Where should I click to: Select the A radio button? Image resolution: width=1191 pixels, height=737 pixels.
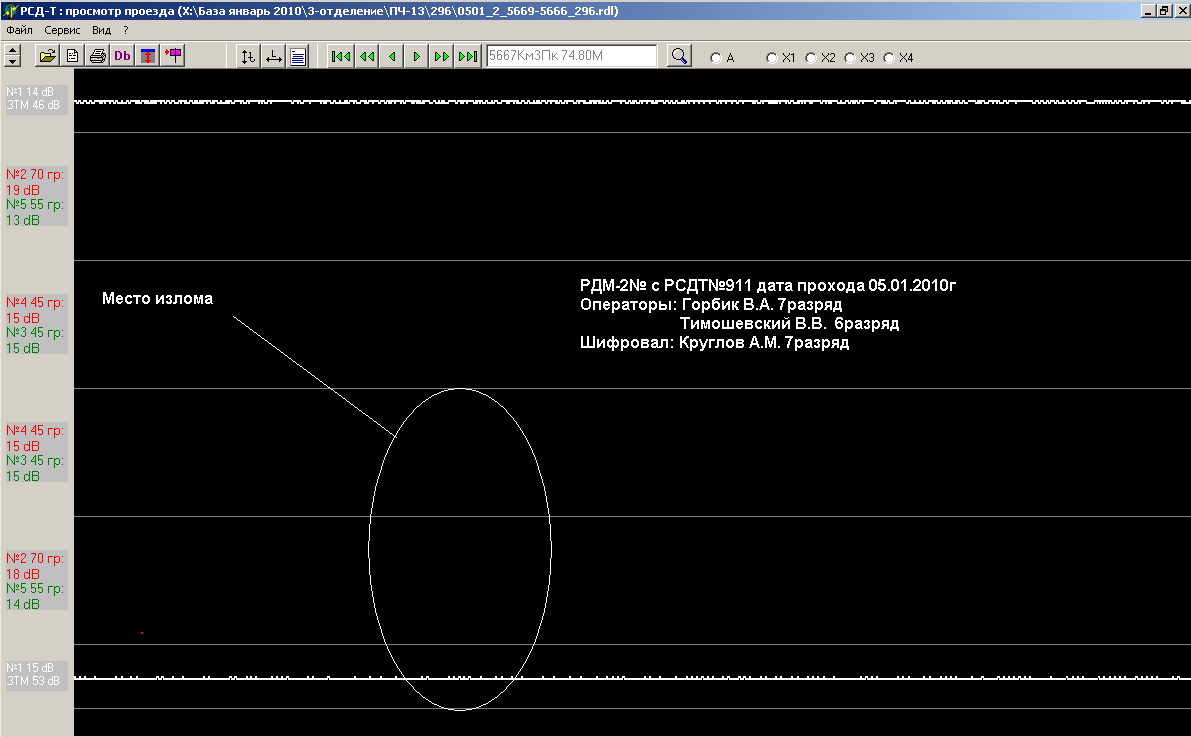[x=715, y=58]
